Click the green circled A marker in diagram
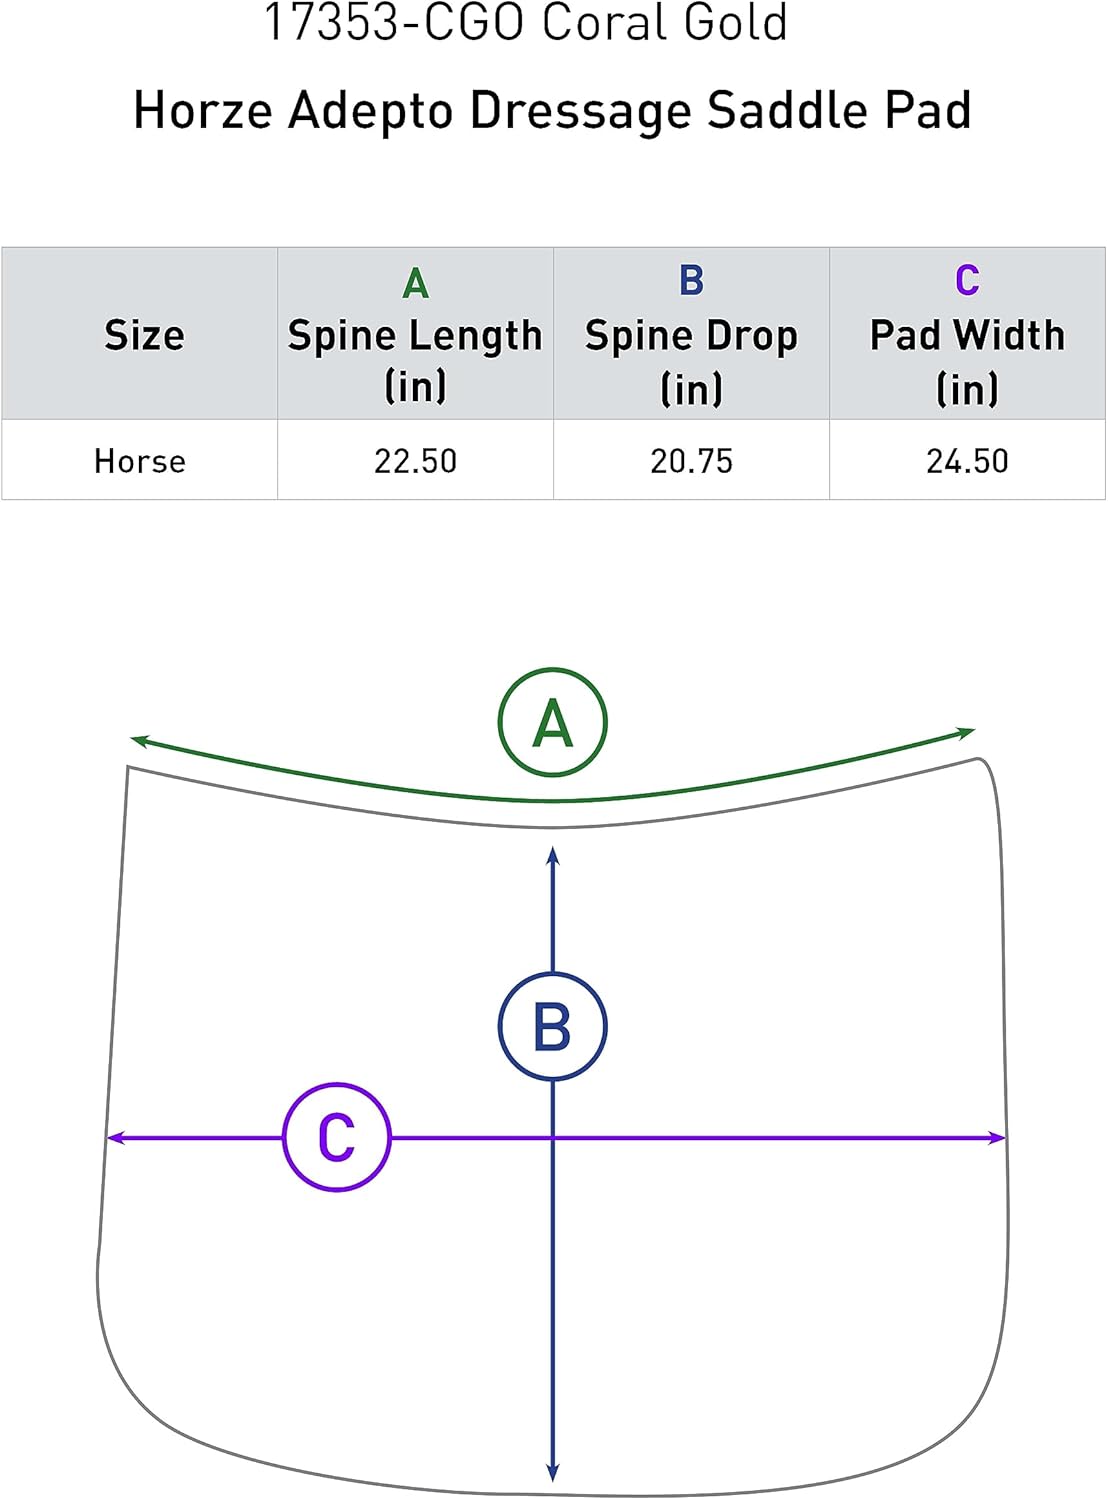Image resolution: width=1108 pixels, height=1500 pixels. pyautogui.click(x=553, y=723)
